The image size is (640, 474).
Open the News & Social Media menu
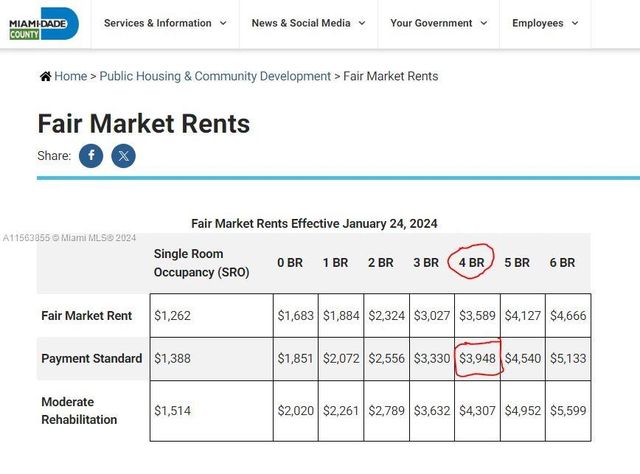click(x=301, y=23)
